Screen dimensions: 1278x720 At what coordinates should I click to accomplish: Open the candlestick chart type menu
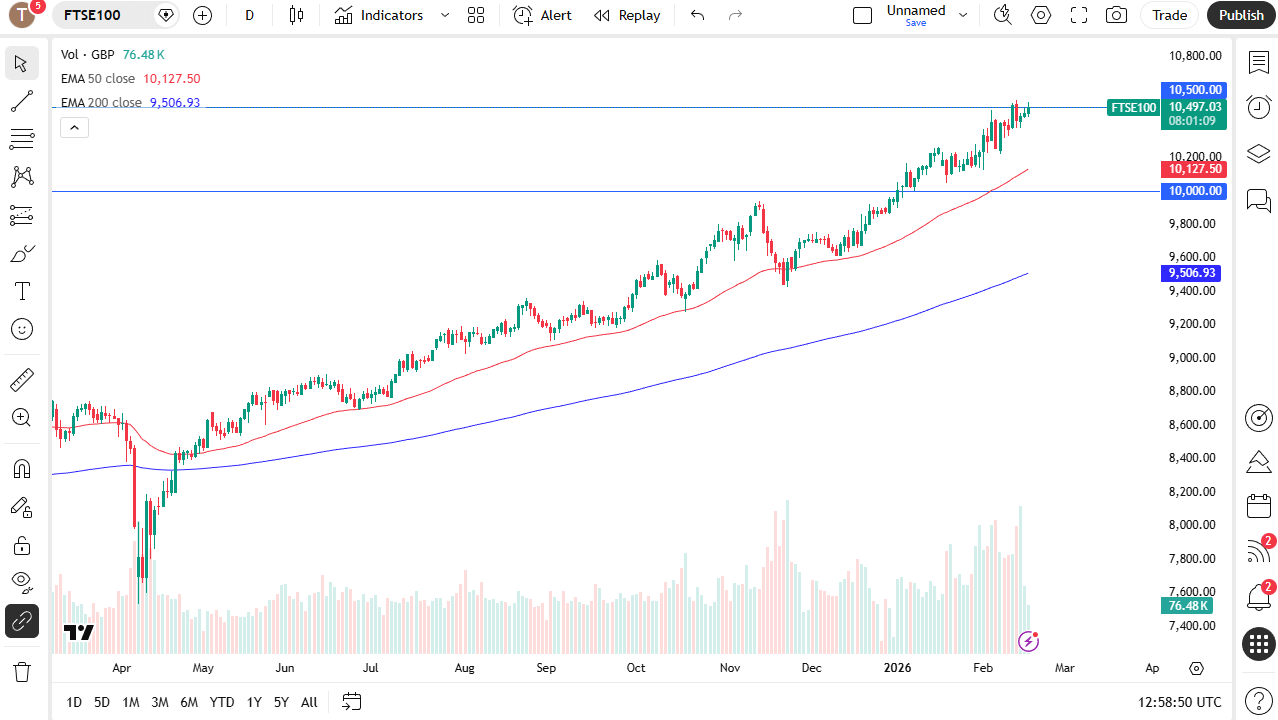(296, 15)
